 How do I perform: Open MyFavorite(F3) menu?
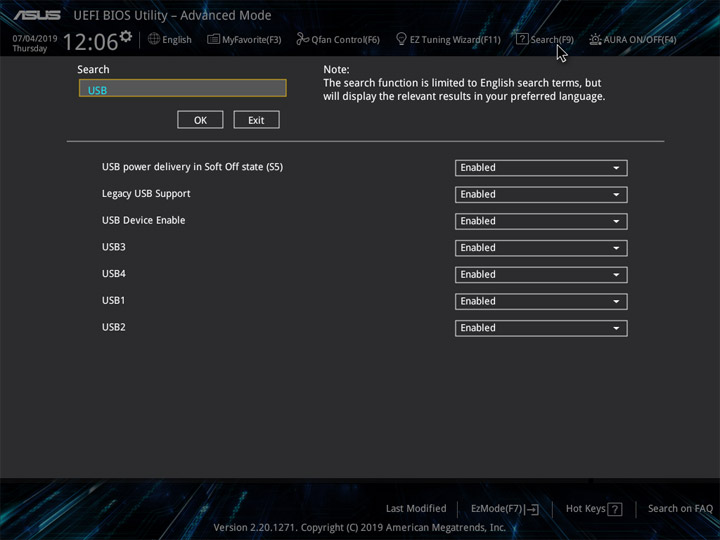click(244, 39)
